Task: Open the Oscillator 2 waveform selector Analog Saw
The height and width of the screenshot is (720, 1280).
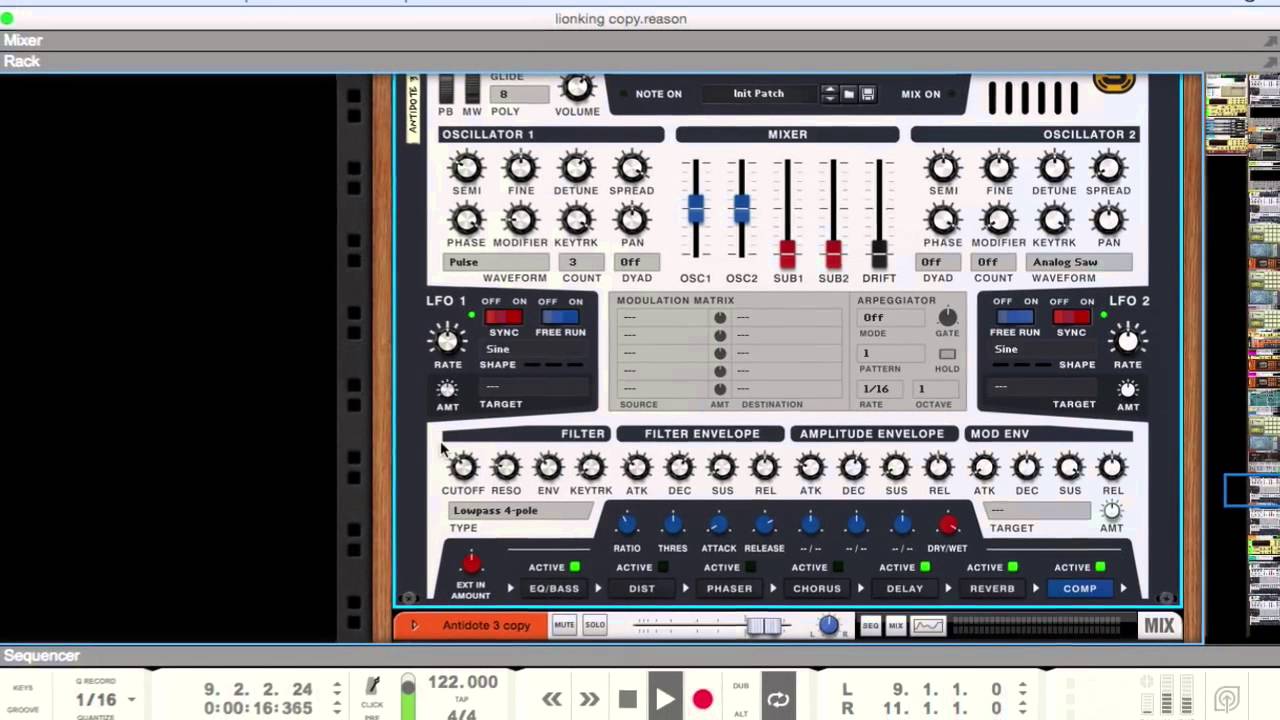Action: pos(1079,262)
